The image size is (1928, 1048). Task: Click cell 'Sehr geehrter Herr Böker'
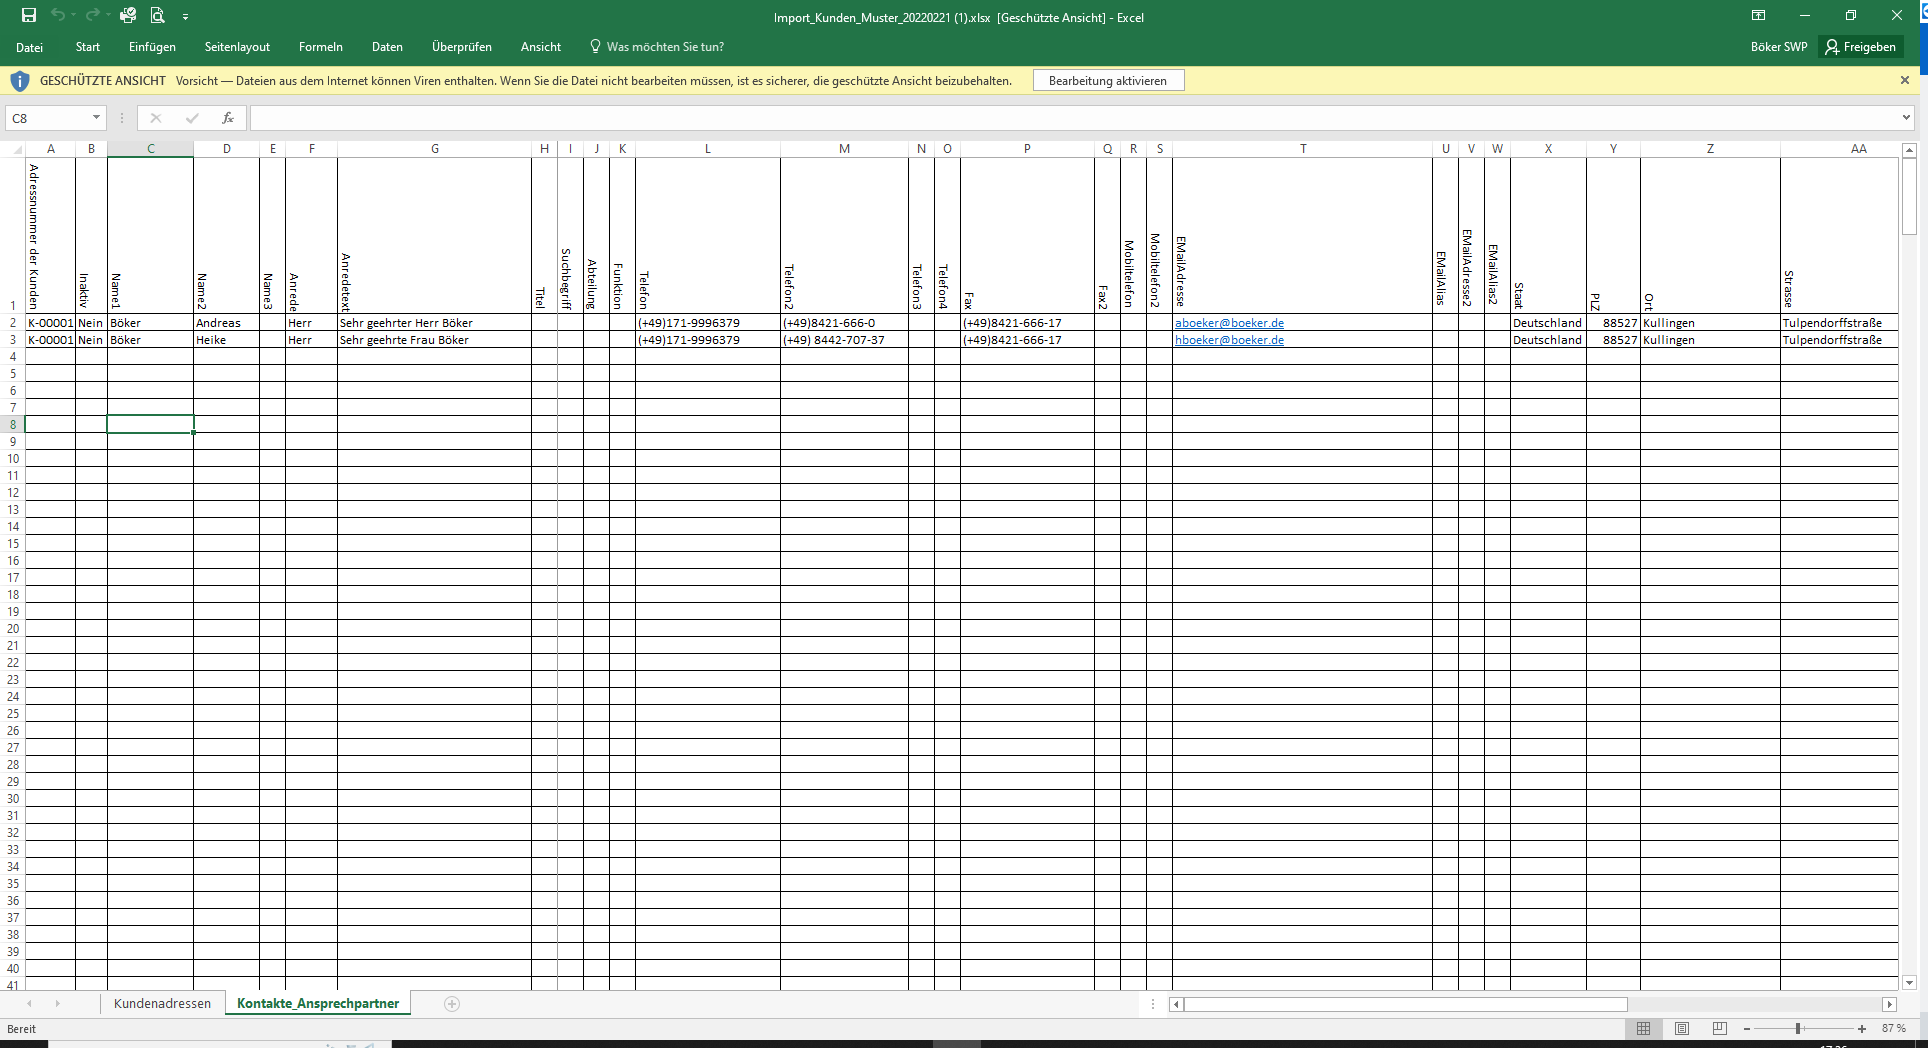click(x=435, y=323)
